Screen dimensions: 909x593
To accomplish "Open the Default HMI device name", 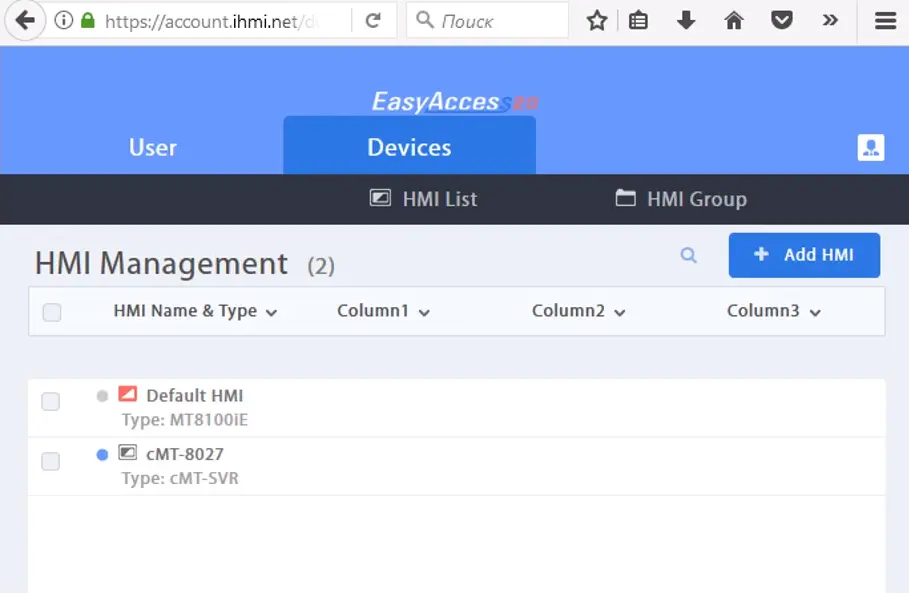I will 195,395.
